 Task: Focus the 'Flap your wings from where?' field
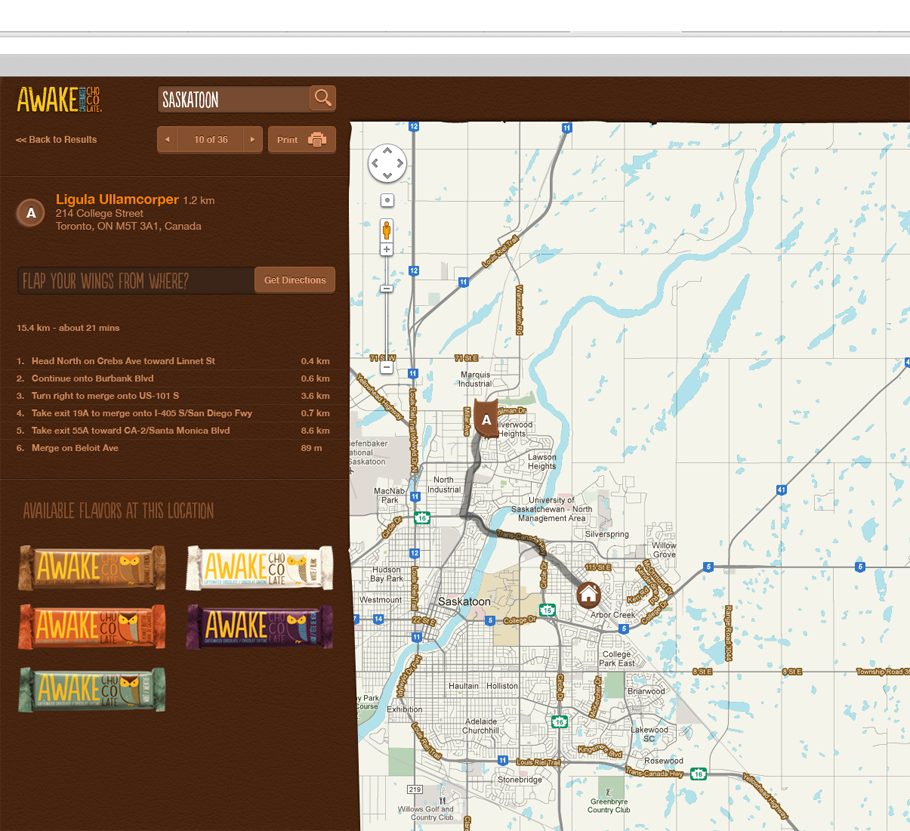click(x=136, y=281)
